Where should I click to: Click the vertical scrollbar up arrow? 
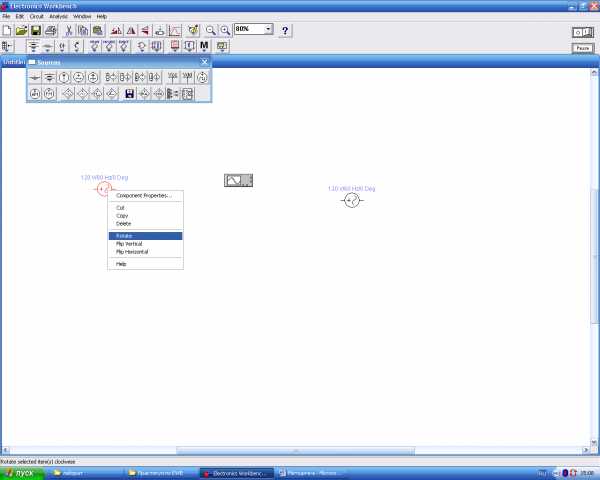[x=594, y=72]
